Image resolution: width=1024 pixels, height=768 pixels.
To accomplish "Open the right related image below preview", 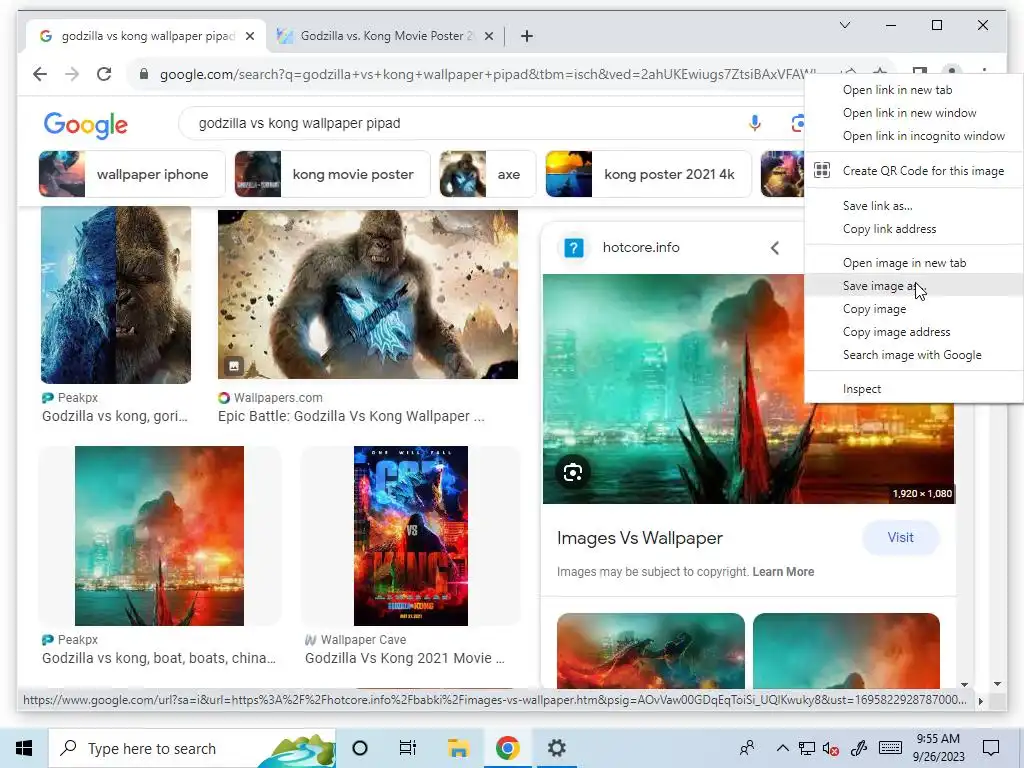I will click(846, 650).
